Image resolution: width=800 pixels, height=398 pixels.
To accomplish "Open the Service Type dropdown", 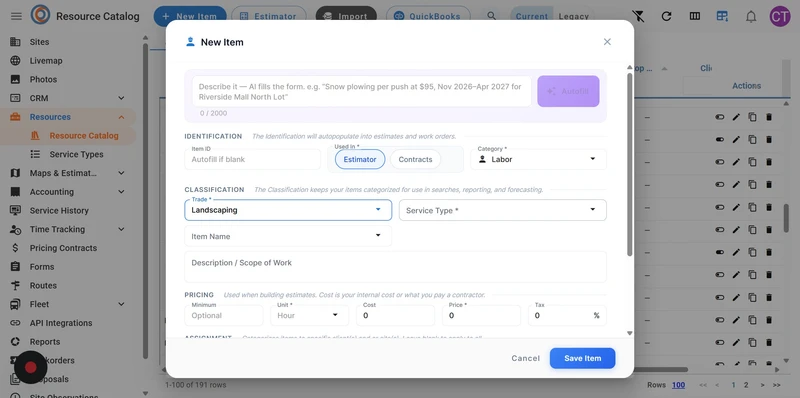I will click(x=503, y=210).
